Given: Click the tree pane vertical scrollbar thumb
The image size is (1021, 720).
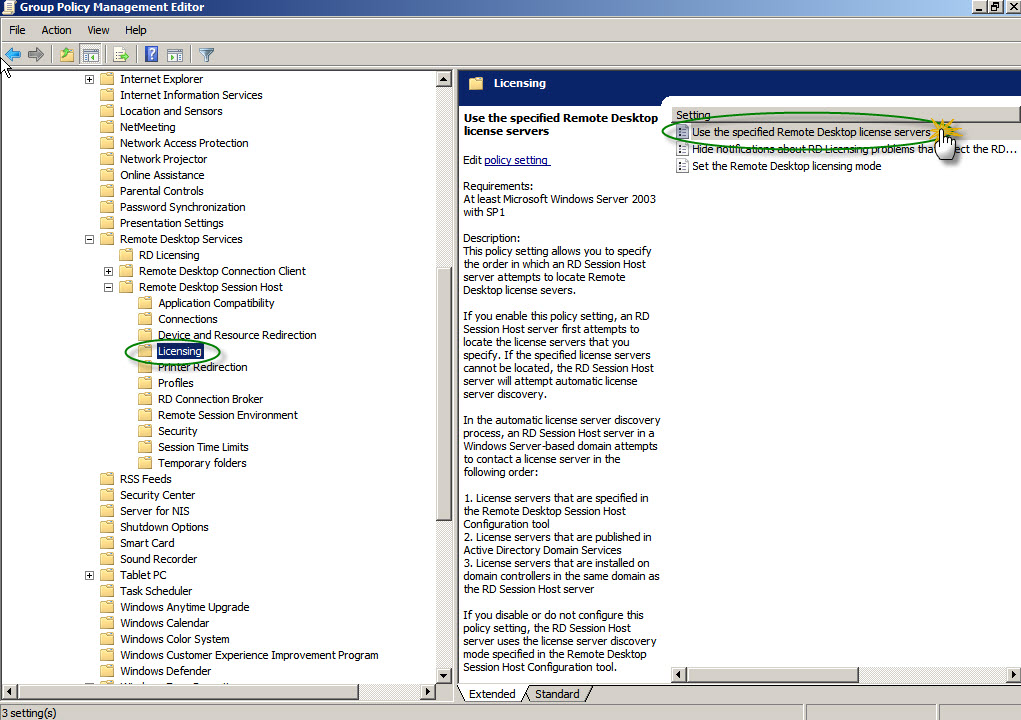Looking at the screenshot, I should coord(443,394).
